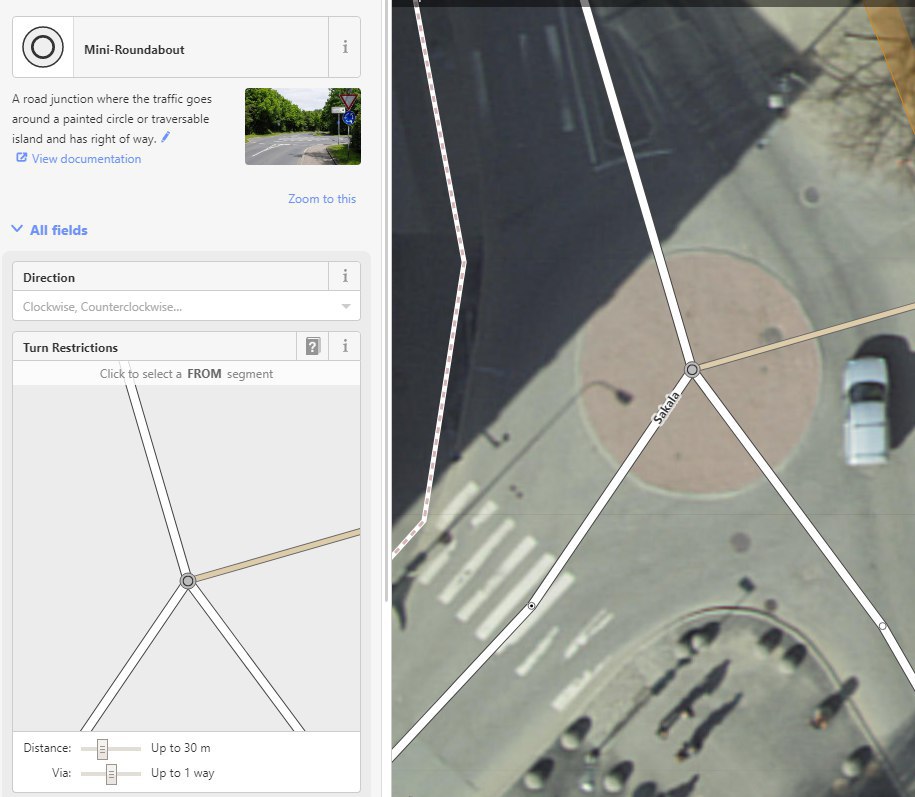Screen dimensions: 915x797
Task: Click the edit pencil beside the description
Action: pos(166,137)
